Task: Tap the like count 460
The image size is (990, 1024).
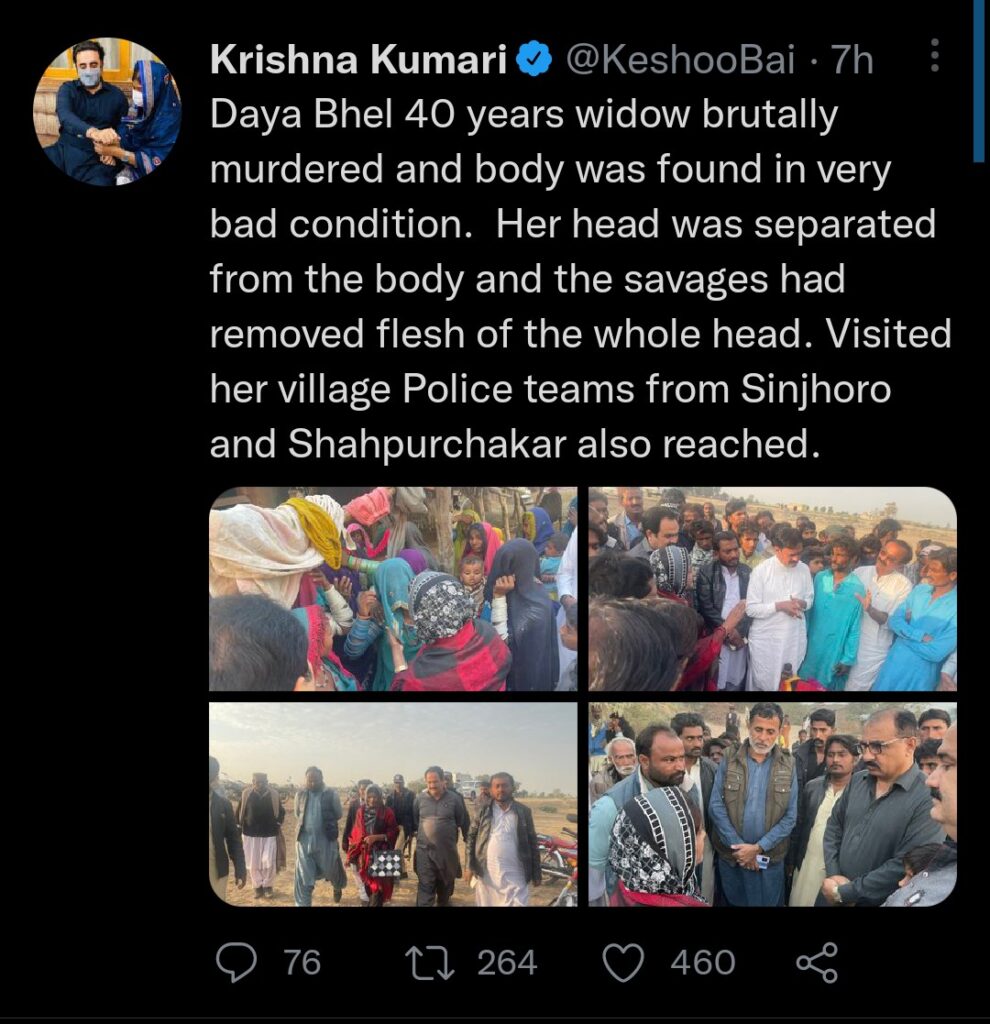Action: (703, 963)
